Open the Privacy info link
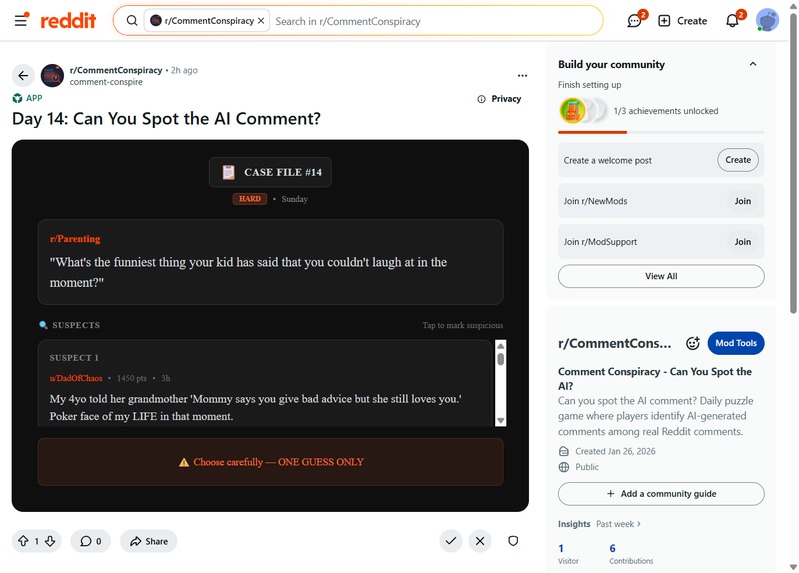 pos(499,99)
